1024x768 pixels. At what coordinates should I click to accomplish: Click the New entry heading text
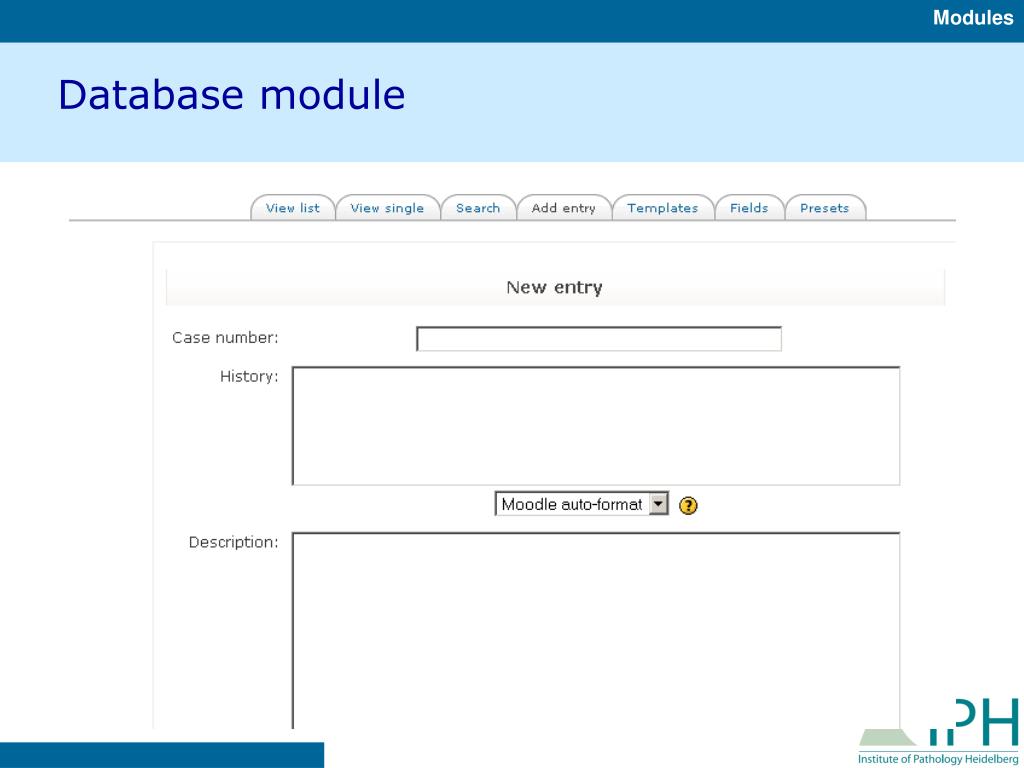pos(554,287)
